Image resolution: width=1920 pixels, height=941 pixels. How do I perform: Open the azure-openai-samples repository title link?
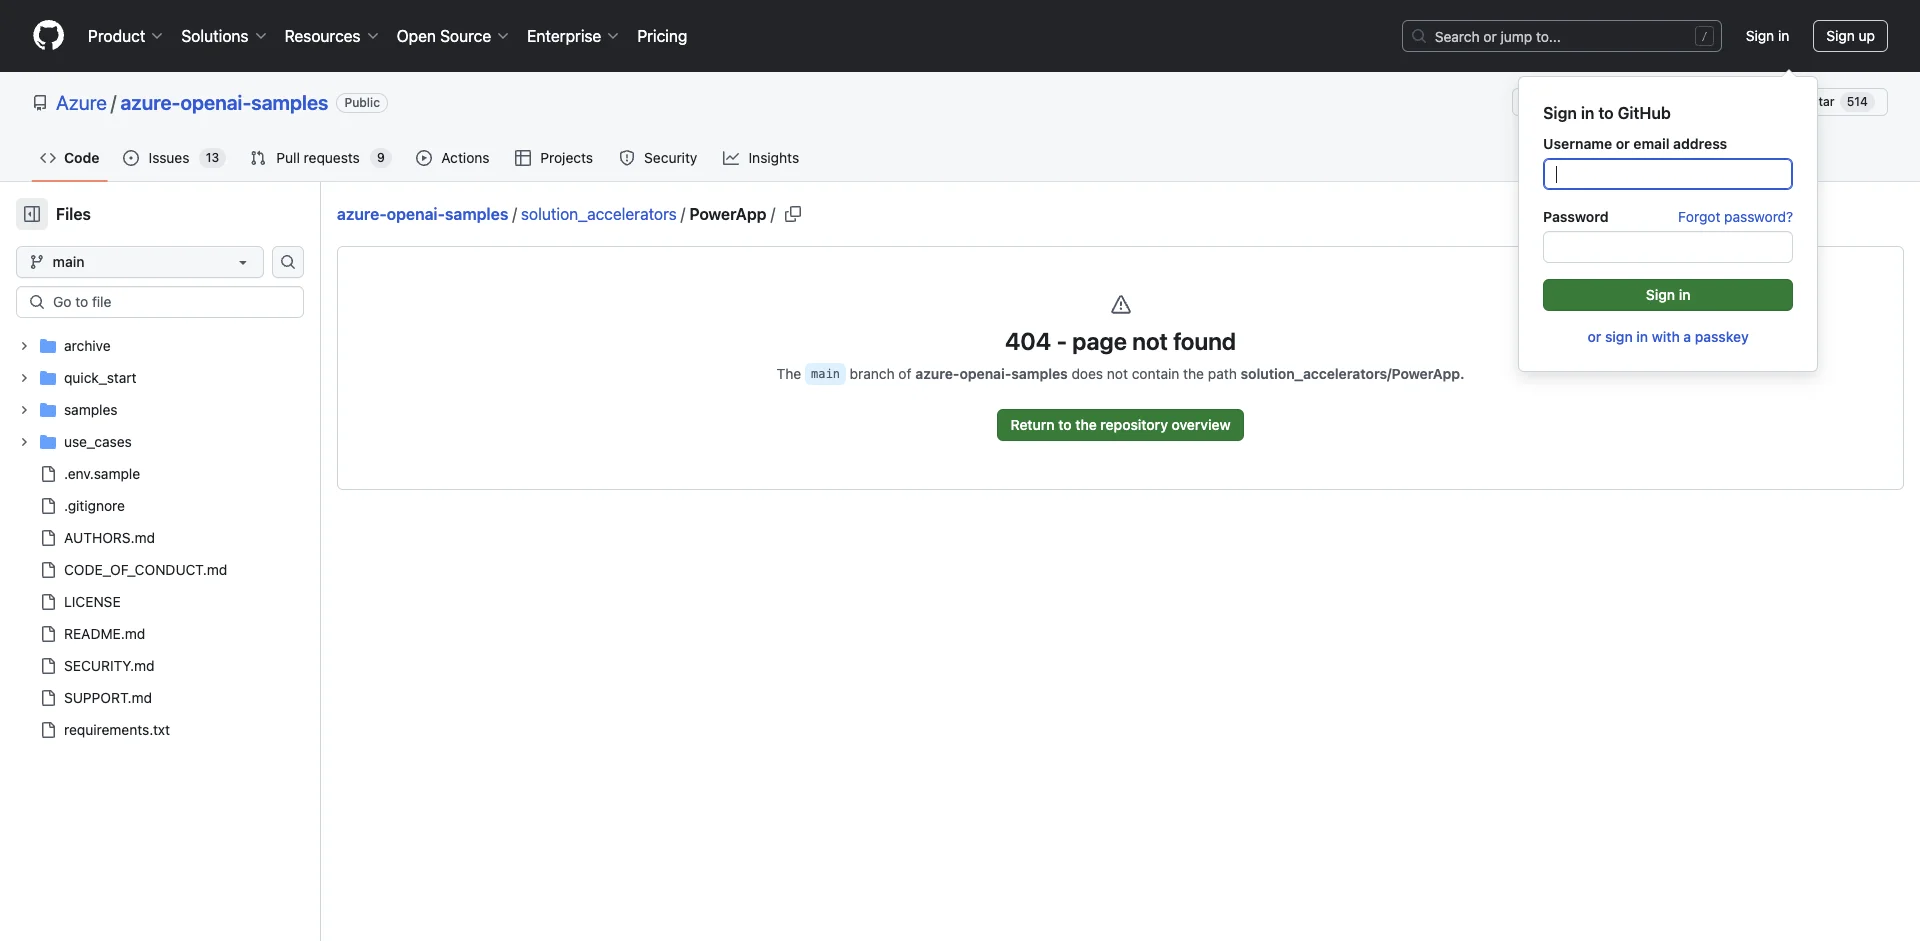tap(224, 103)
